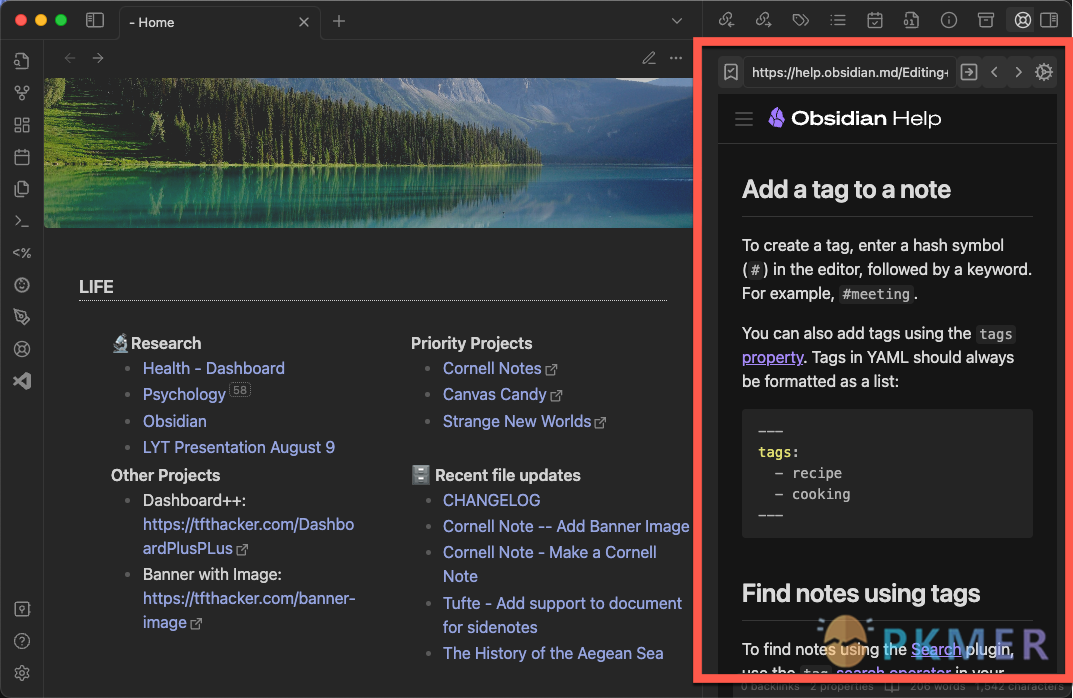This screenshot has height=698, width=1073.
Task: Switch to the outgoing links tab in right sidebar
Action: (764, 20)
